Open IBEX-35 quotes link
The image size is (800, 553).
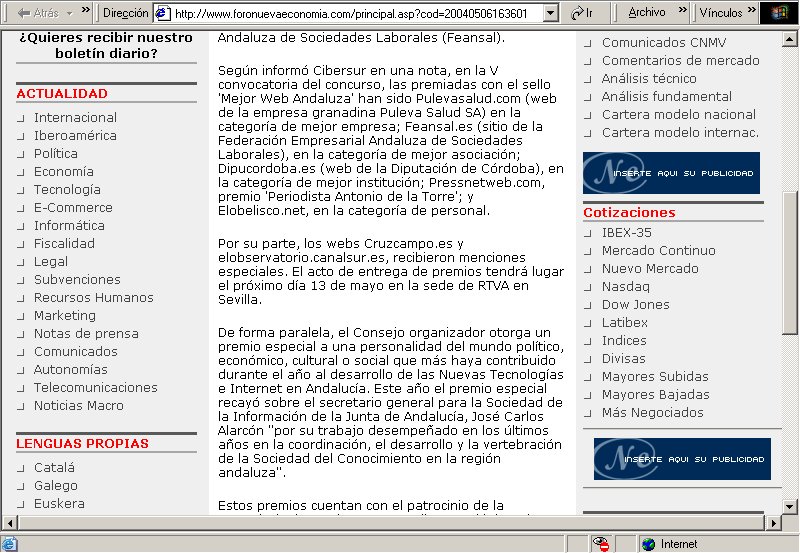(x=627, y=232)
